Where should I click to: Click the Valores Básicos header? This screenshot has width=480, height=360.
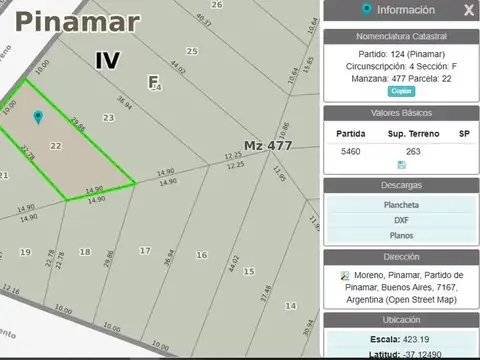point(401,113)
